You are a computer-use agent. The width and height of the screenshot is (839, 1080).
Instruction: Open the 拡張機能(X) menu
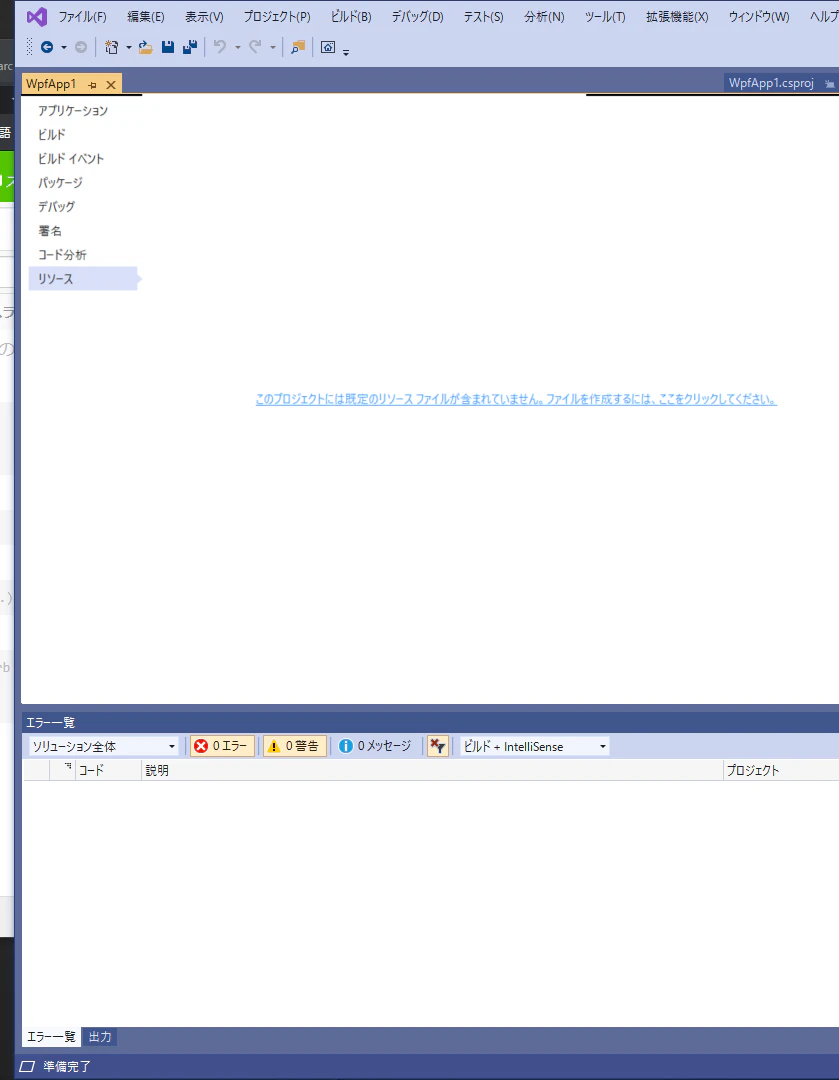(x=677, y=17)
